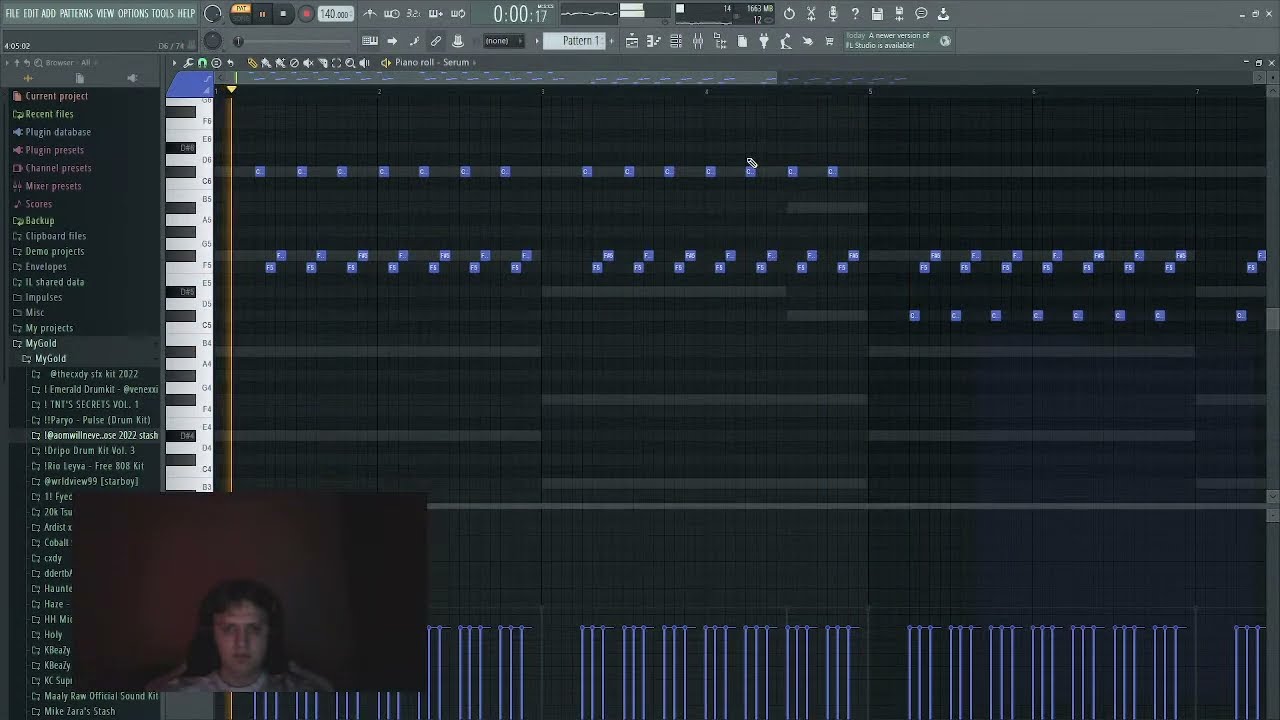Screen dimensions: 1280x720
Task: Toggle the piano roll snap magnet
Action: click(202, 62)
